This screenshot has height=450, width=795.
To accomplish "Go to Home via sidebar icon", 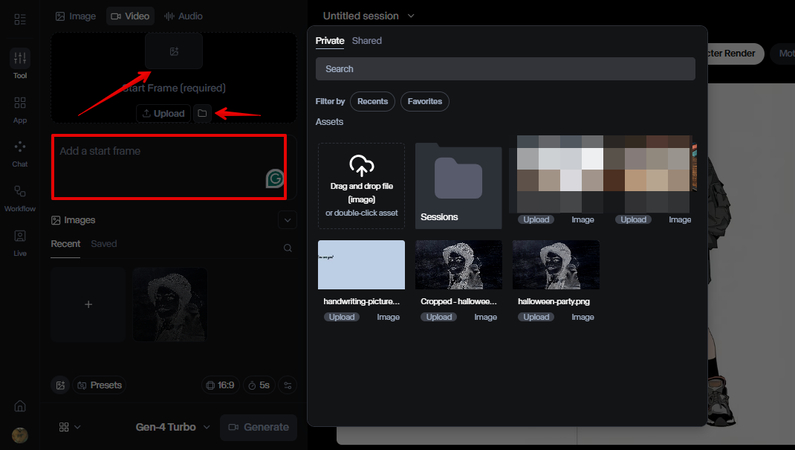I will tap(20, 406).
